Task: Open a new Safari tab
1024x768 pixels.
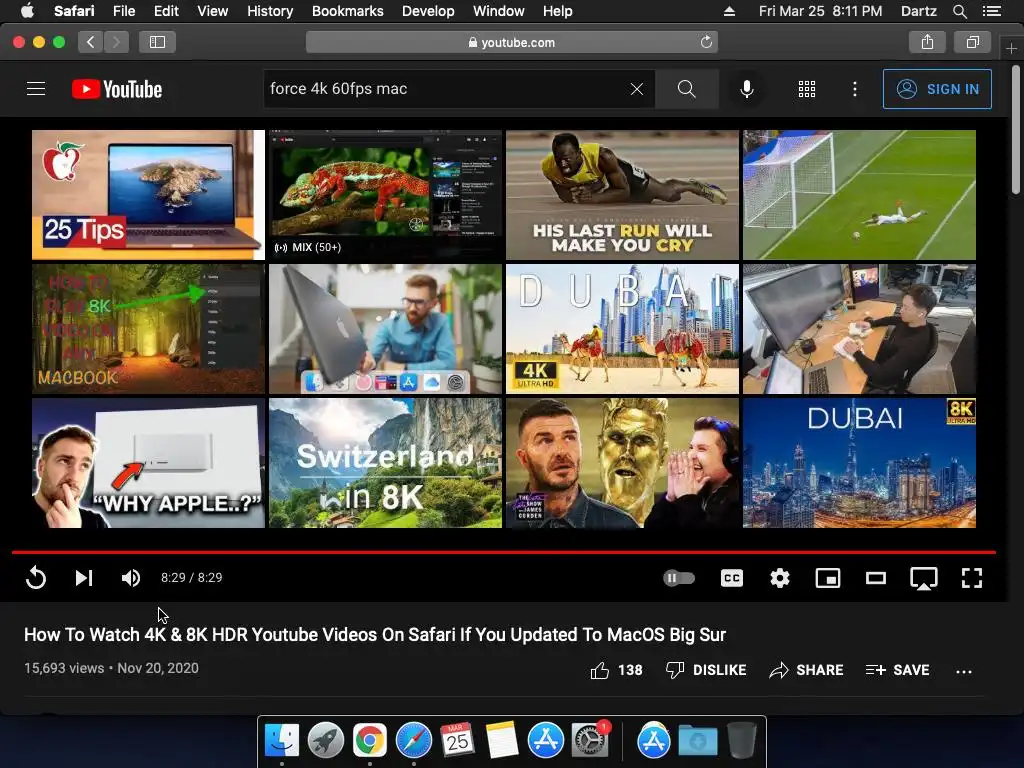Action: pyautogui.click(x=1011, y=48)
